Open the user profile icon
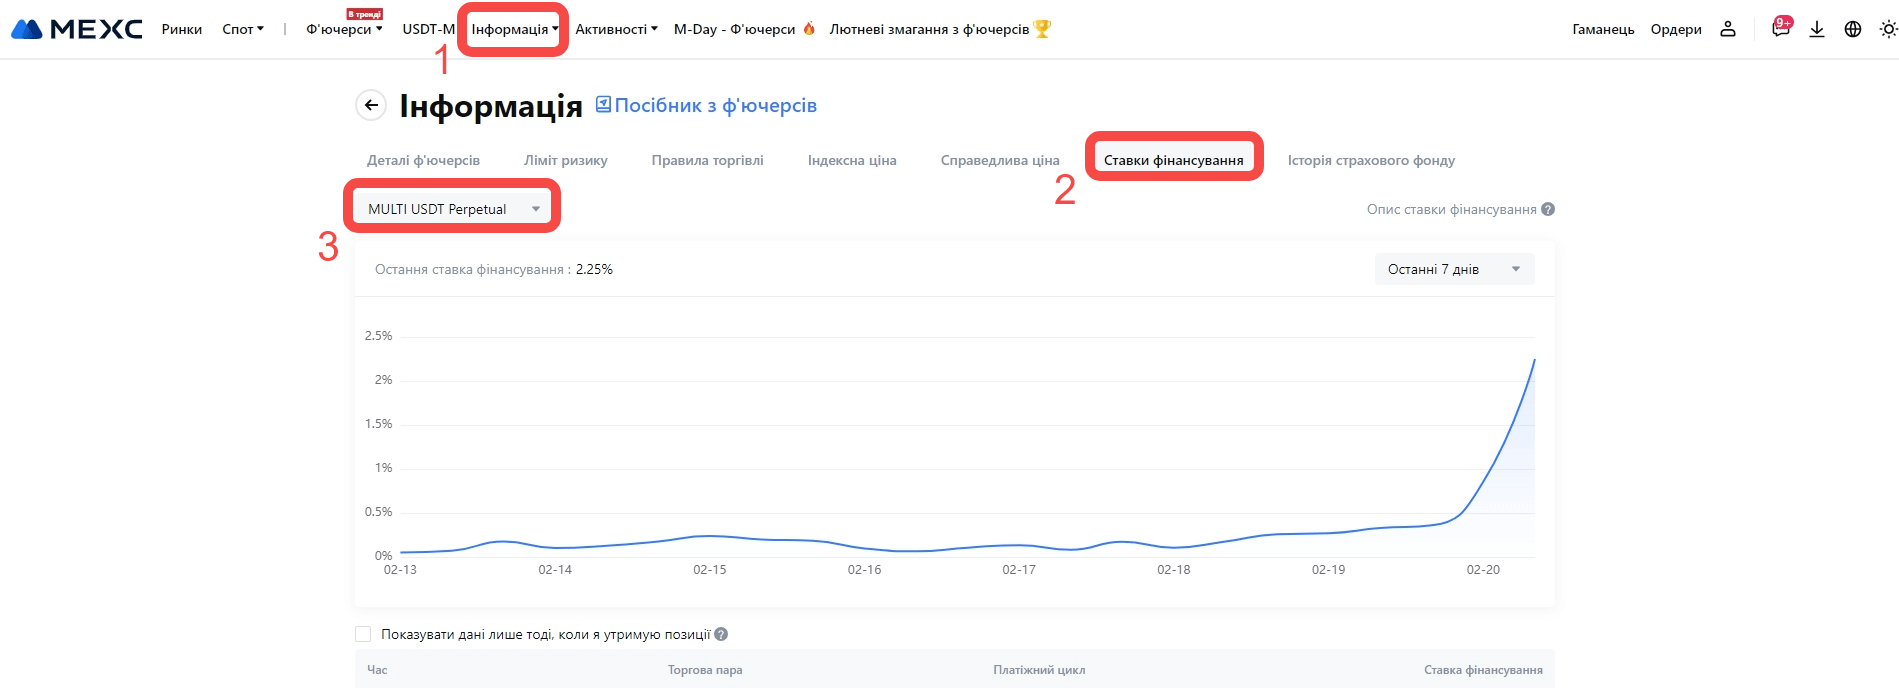Screen dimensions: 1899x688 pyautogui.click(x=1728, y=29)
